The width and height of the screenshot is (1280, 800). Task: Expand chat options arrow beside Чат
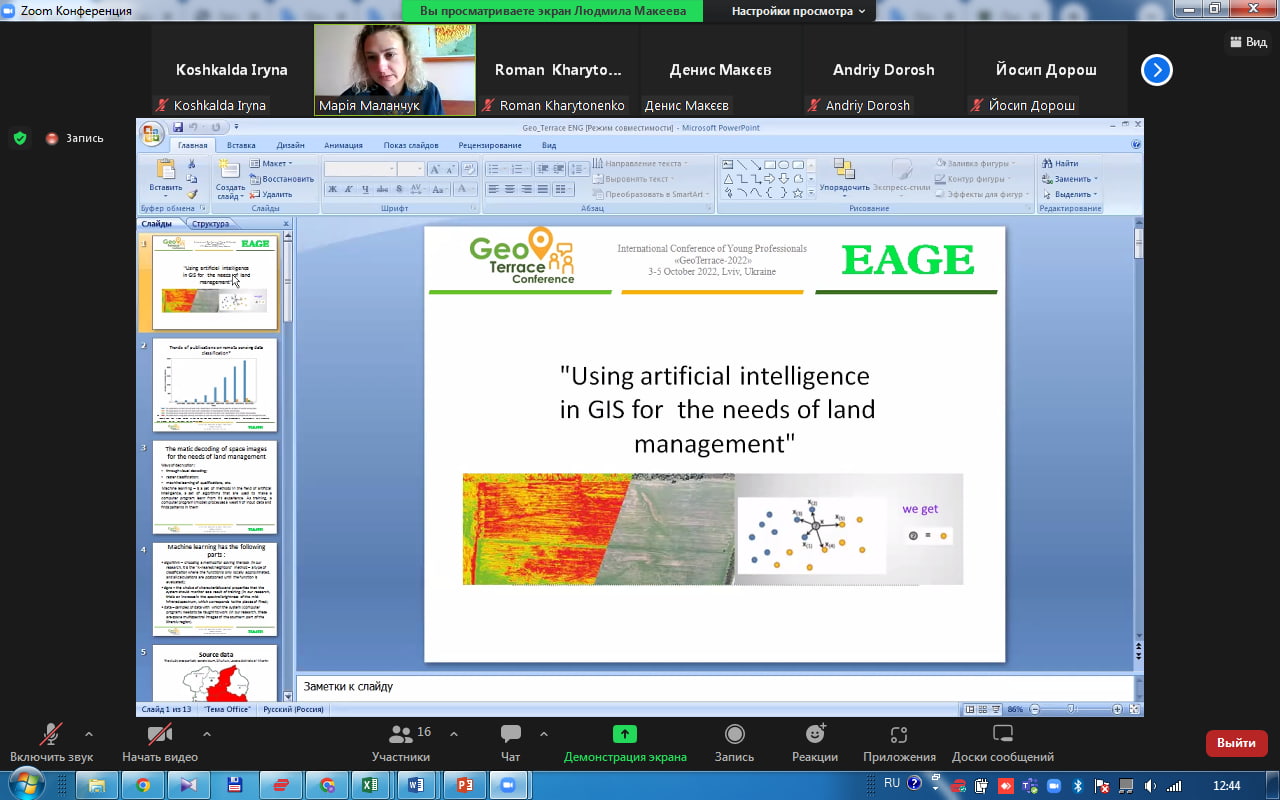point(543,734)
